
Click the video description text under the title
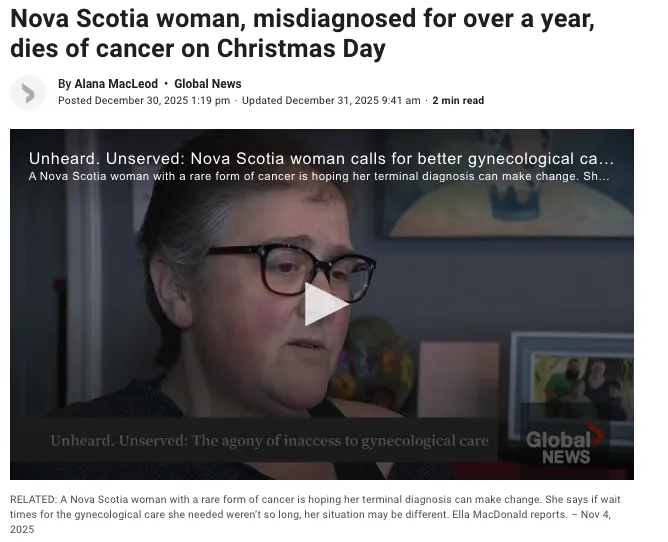point(319,176)
